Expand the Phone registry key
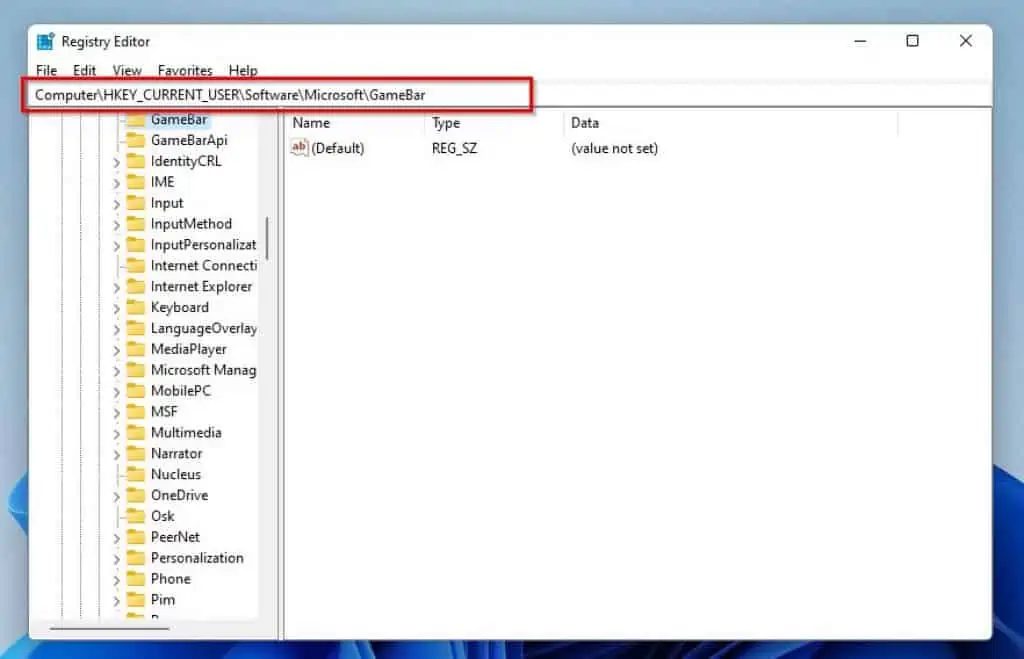The height and width of the screenshot is (659, 1024). 119,578
